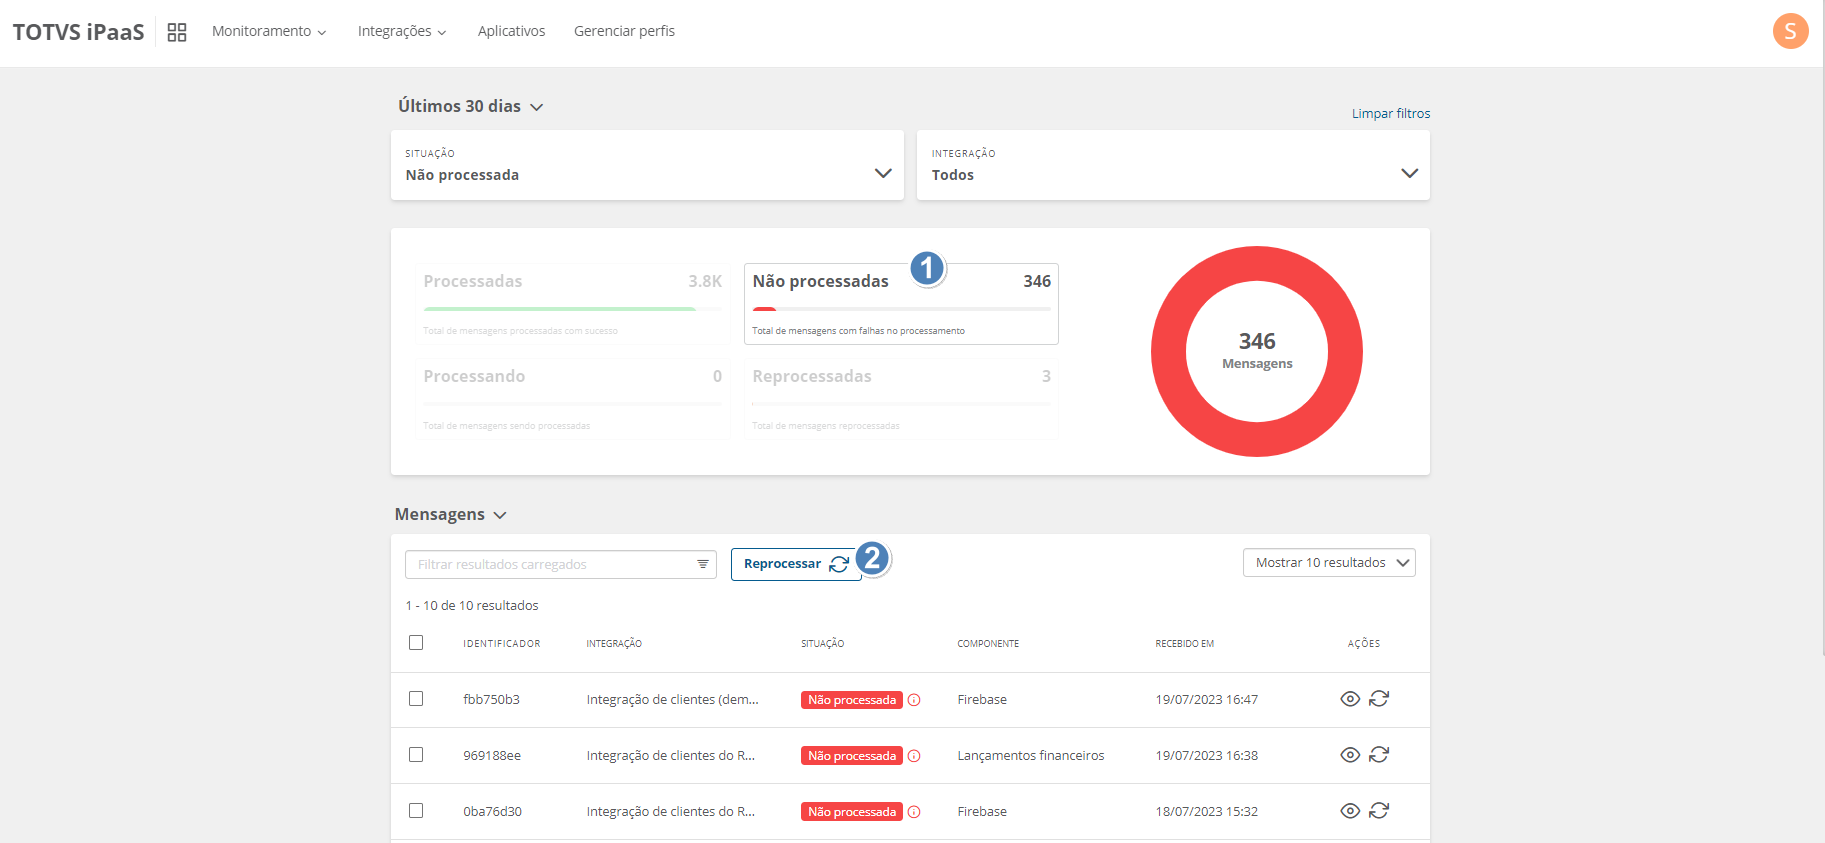Viewport: 1825px width, 843px height.
Task: Check the row for 969188ee
Action: 416,755
